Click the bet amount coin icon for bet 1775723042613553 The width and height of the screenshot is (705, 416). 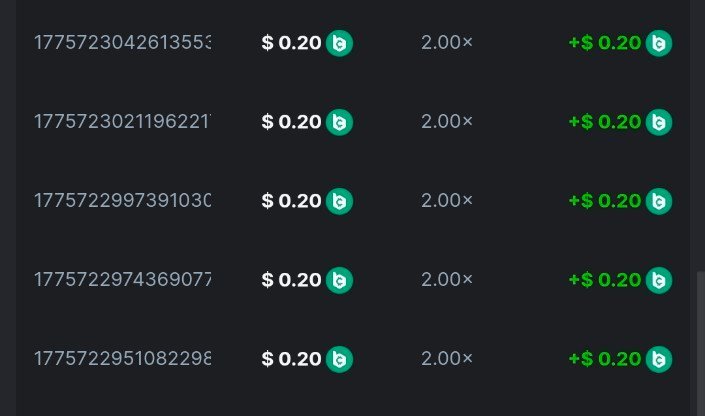(339, 43)
